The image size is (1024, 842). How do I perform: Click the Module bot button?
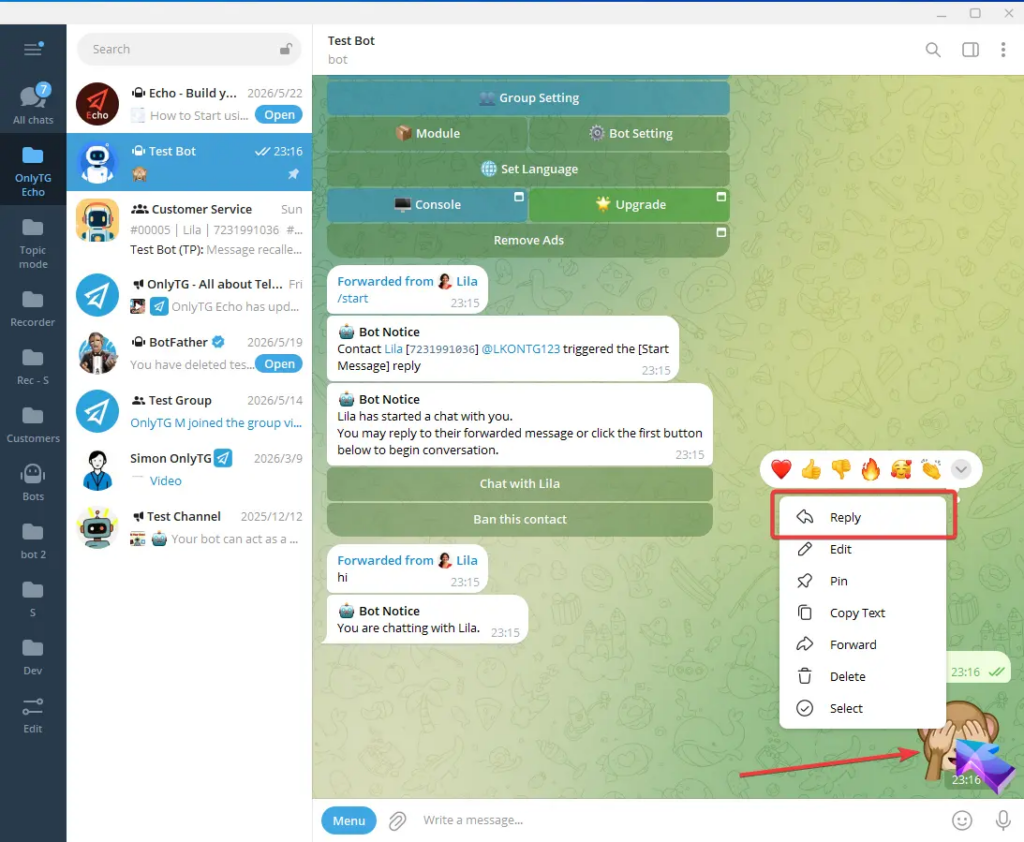coord(427,133)
